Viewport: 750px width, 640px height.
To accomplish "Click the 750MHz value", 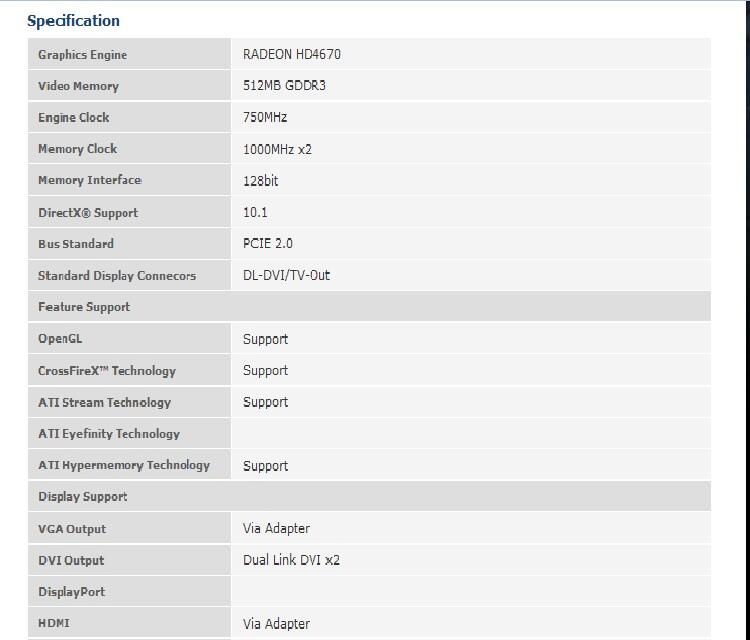I will point(265,117).
